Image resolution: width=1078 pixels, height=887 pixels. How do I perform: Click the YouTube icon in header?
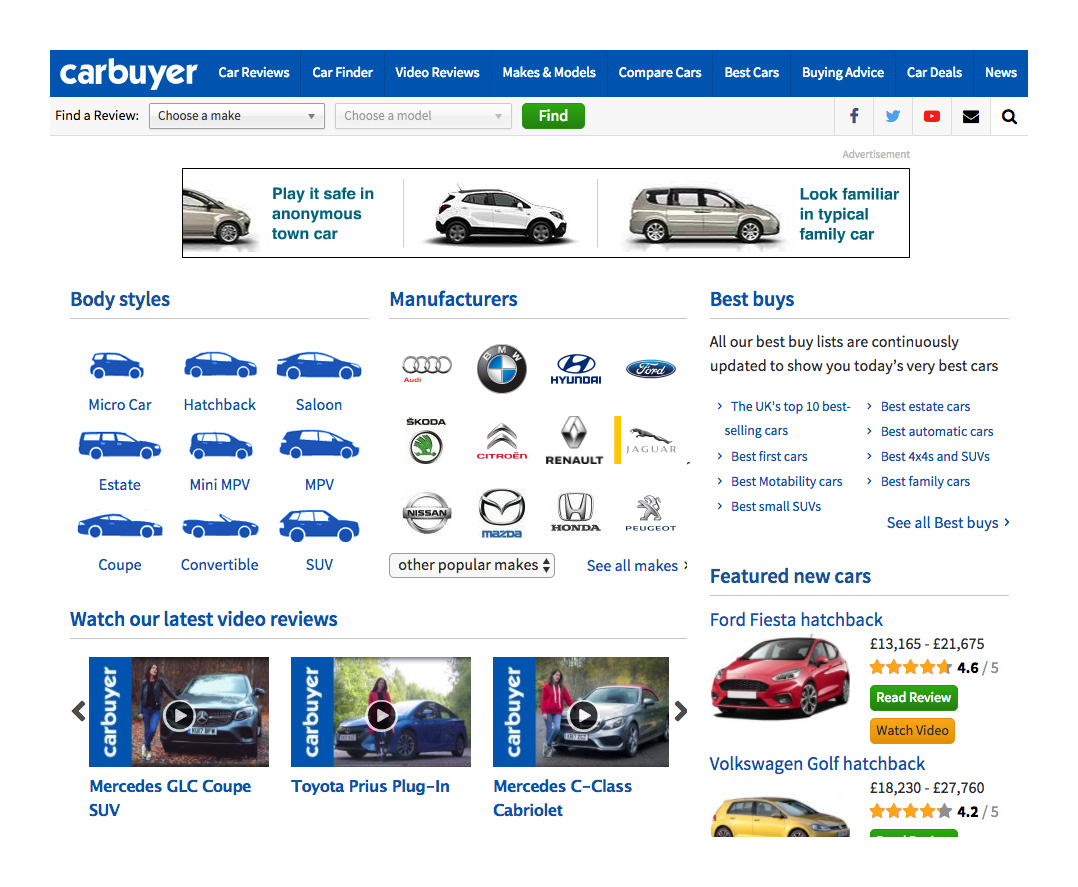(x=932, y=116)
